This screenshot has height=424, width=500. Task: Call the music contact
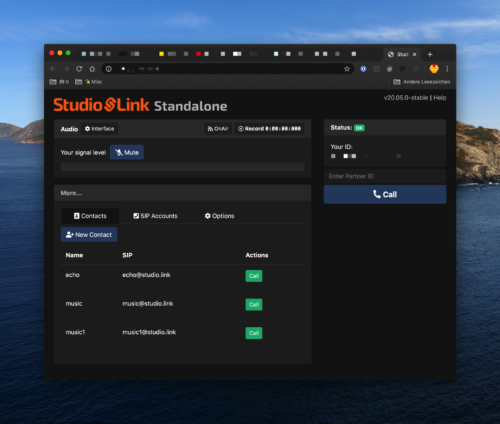[254, 305]
